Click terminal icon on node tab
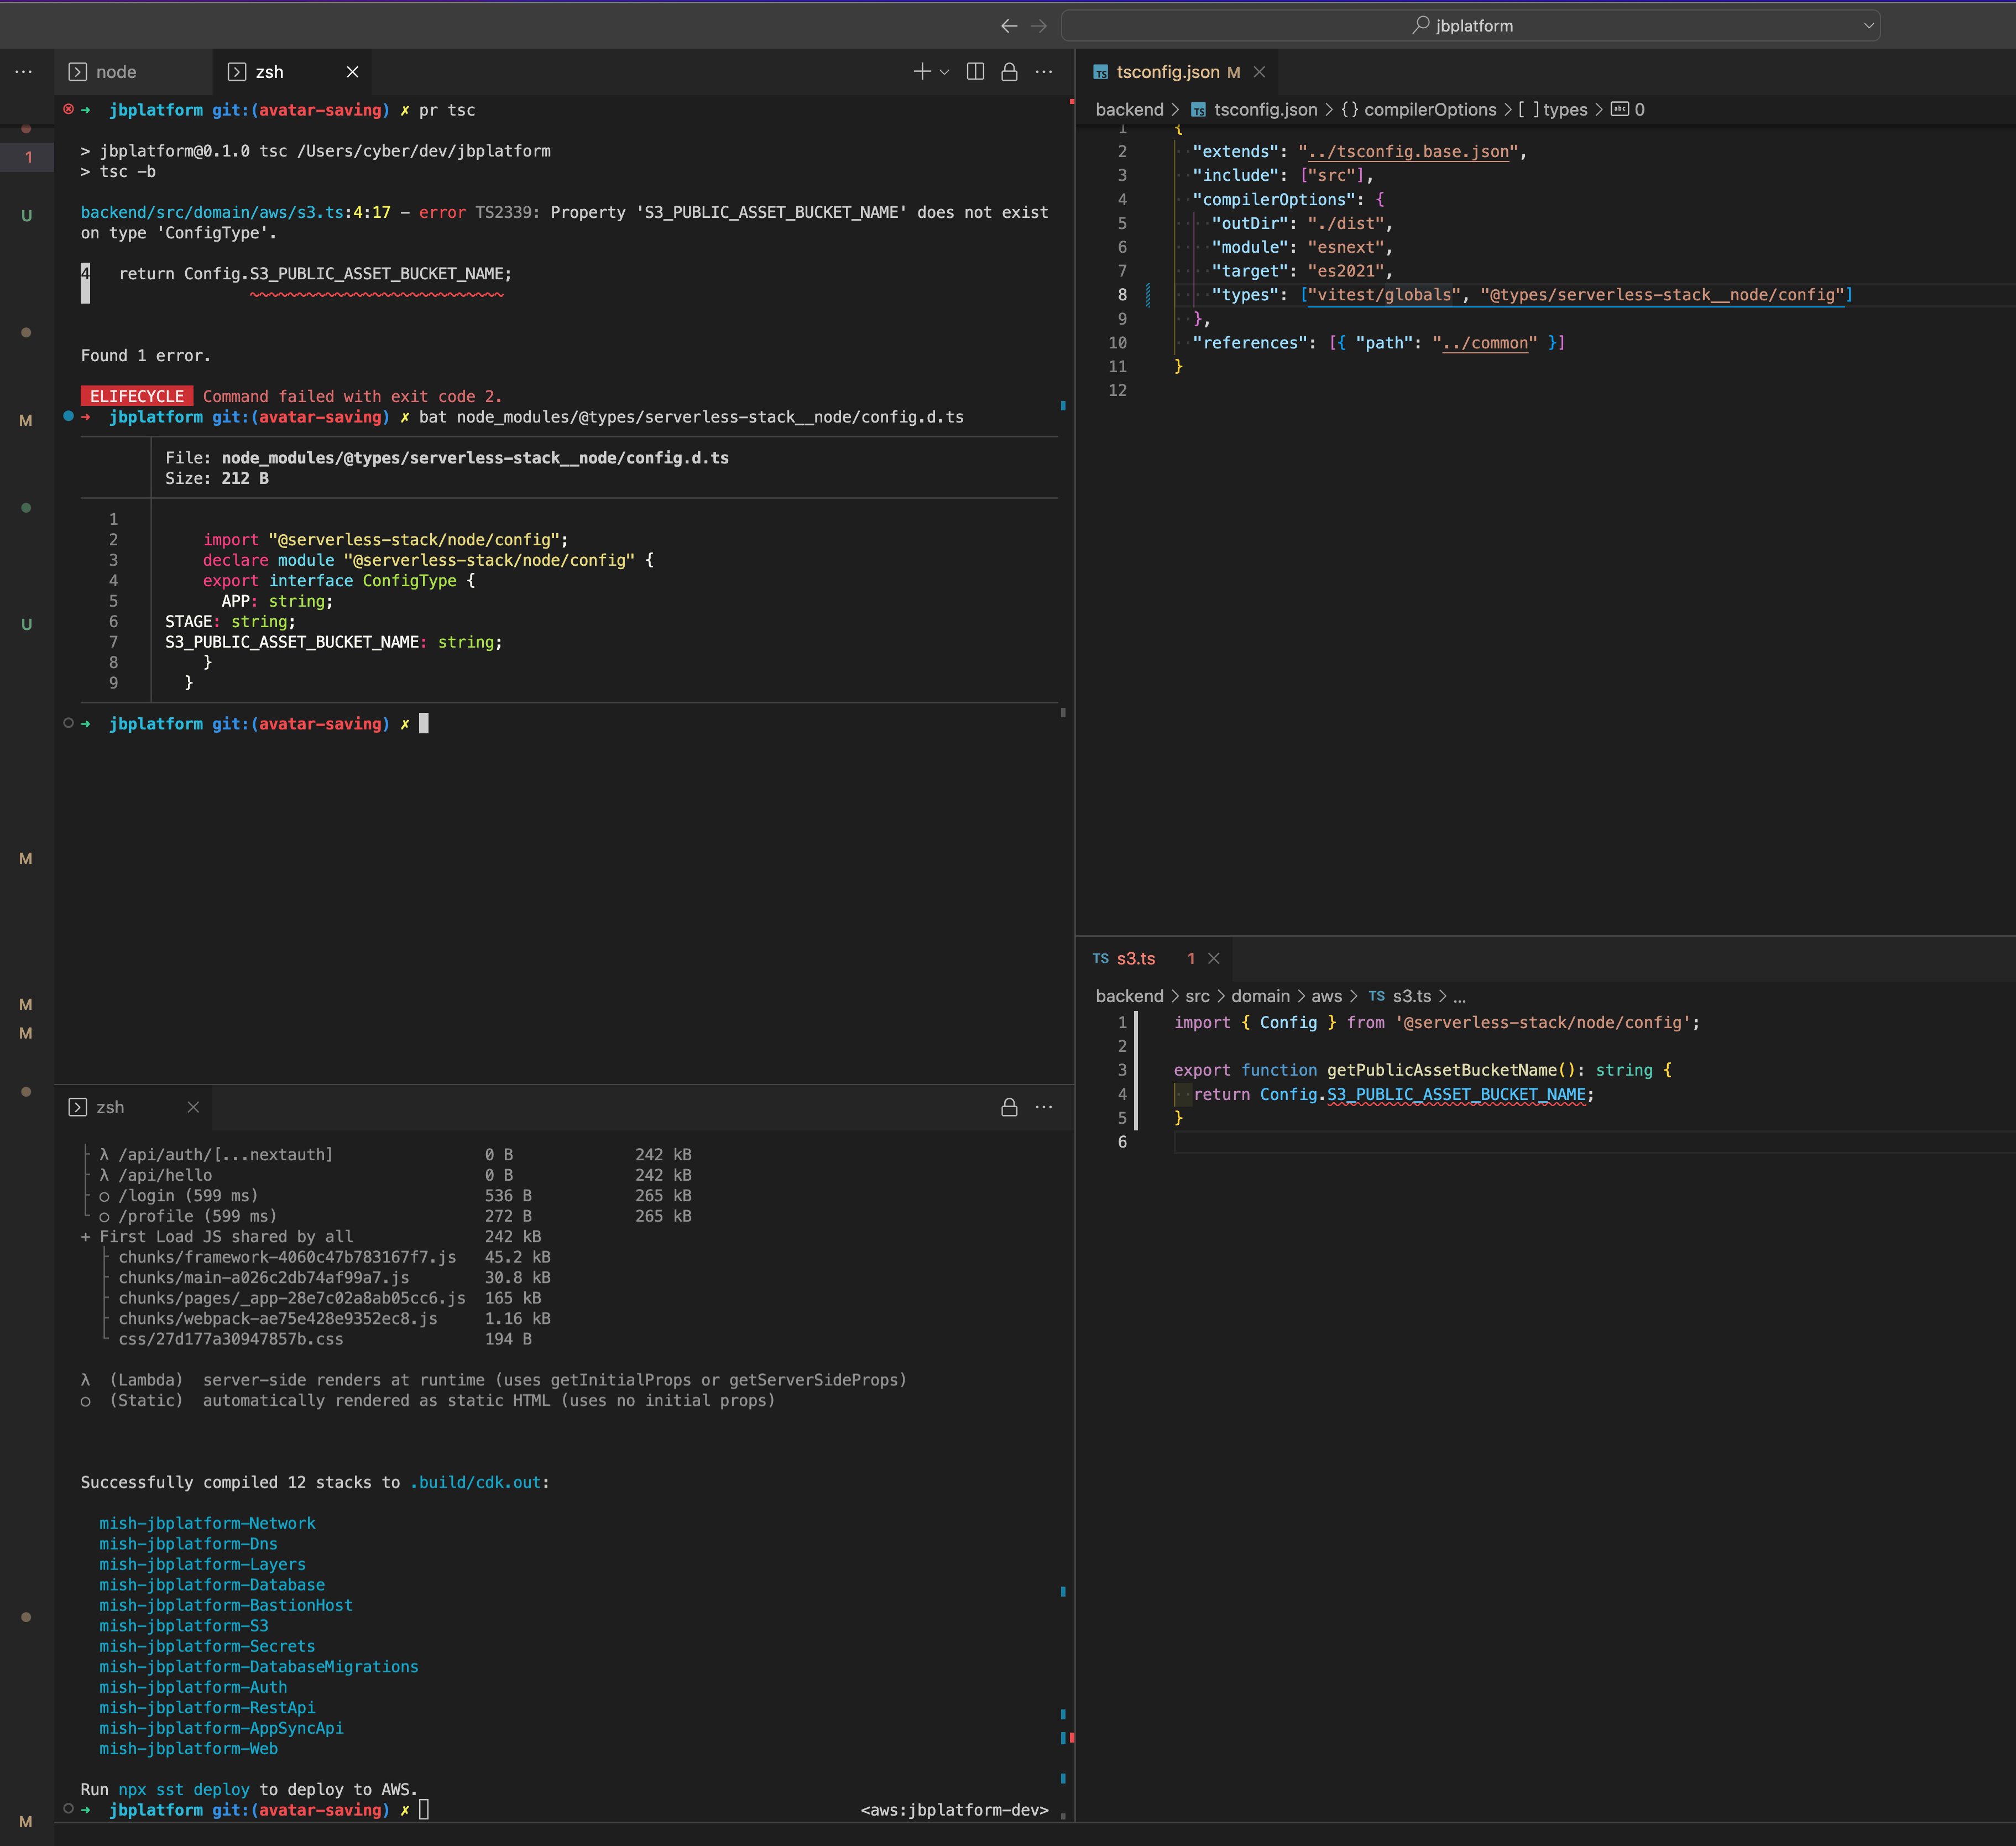 (x=78, y=72)
